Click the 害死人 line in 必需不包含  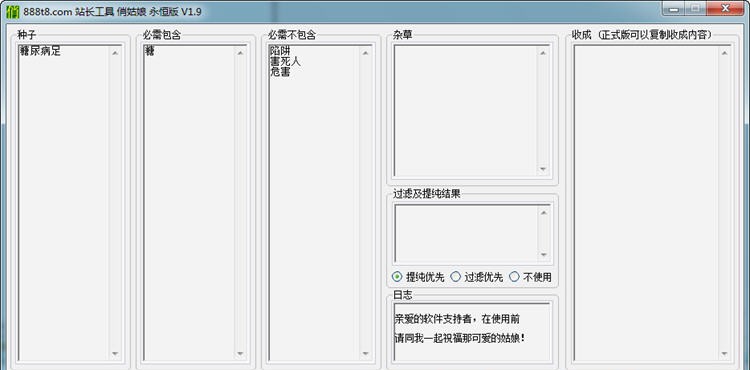click(x=285, y=62)
